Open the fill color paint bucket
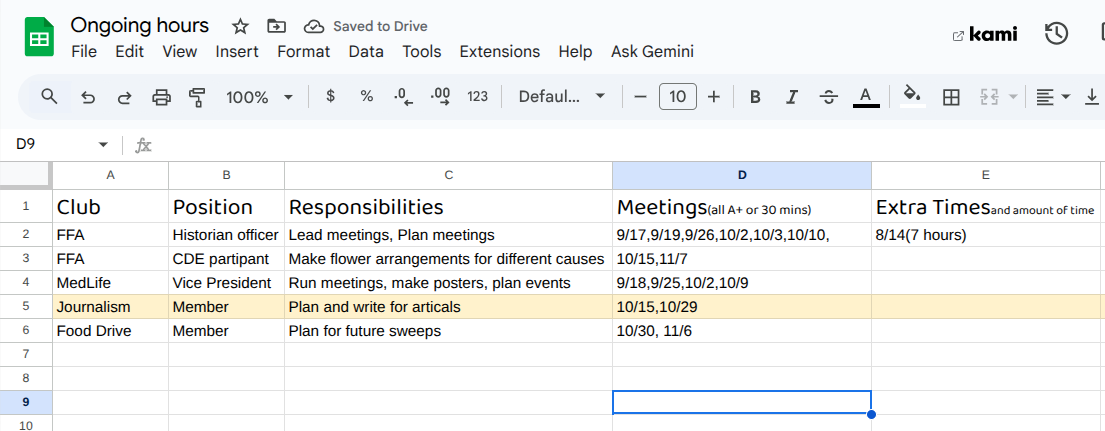 pos(911,97)
